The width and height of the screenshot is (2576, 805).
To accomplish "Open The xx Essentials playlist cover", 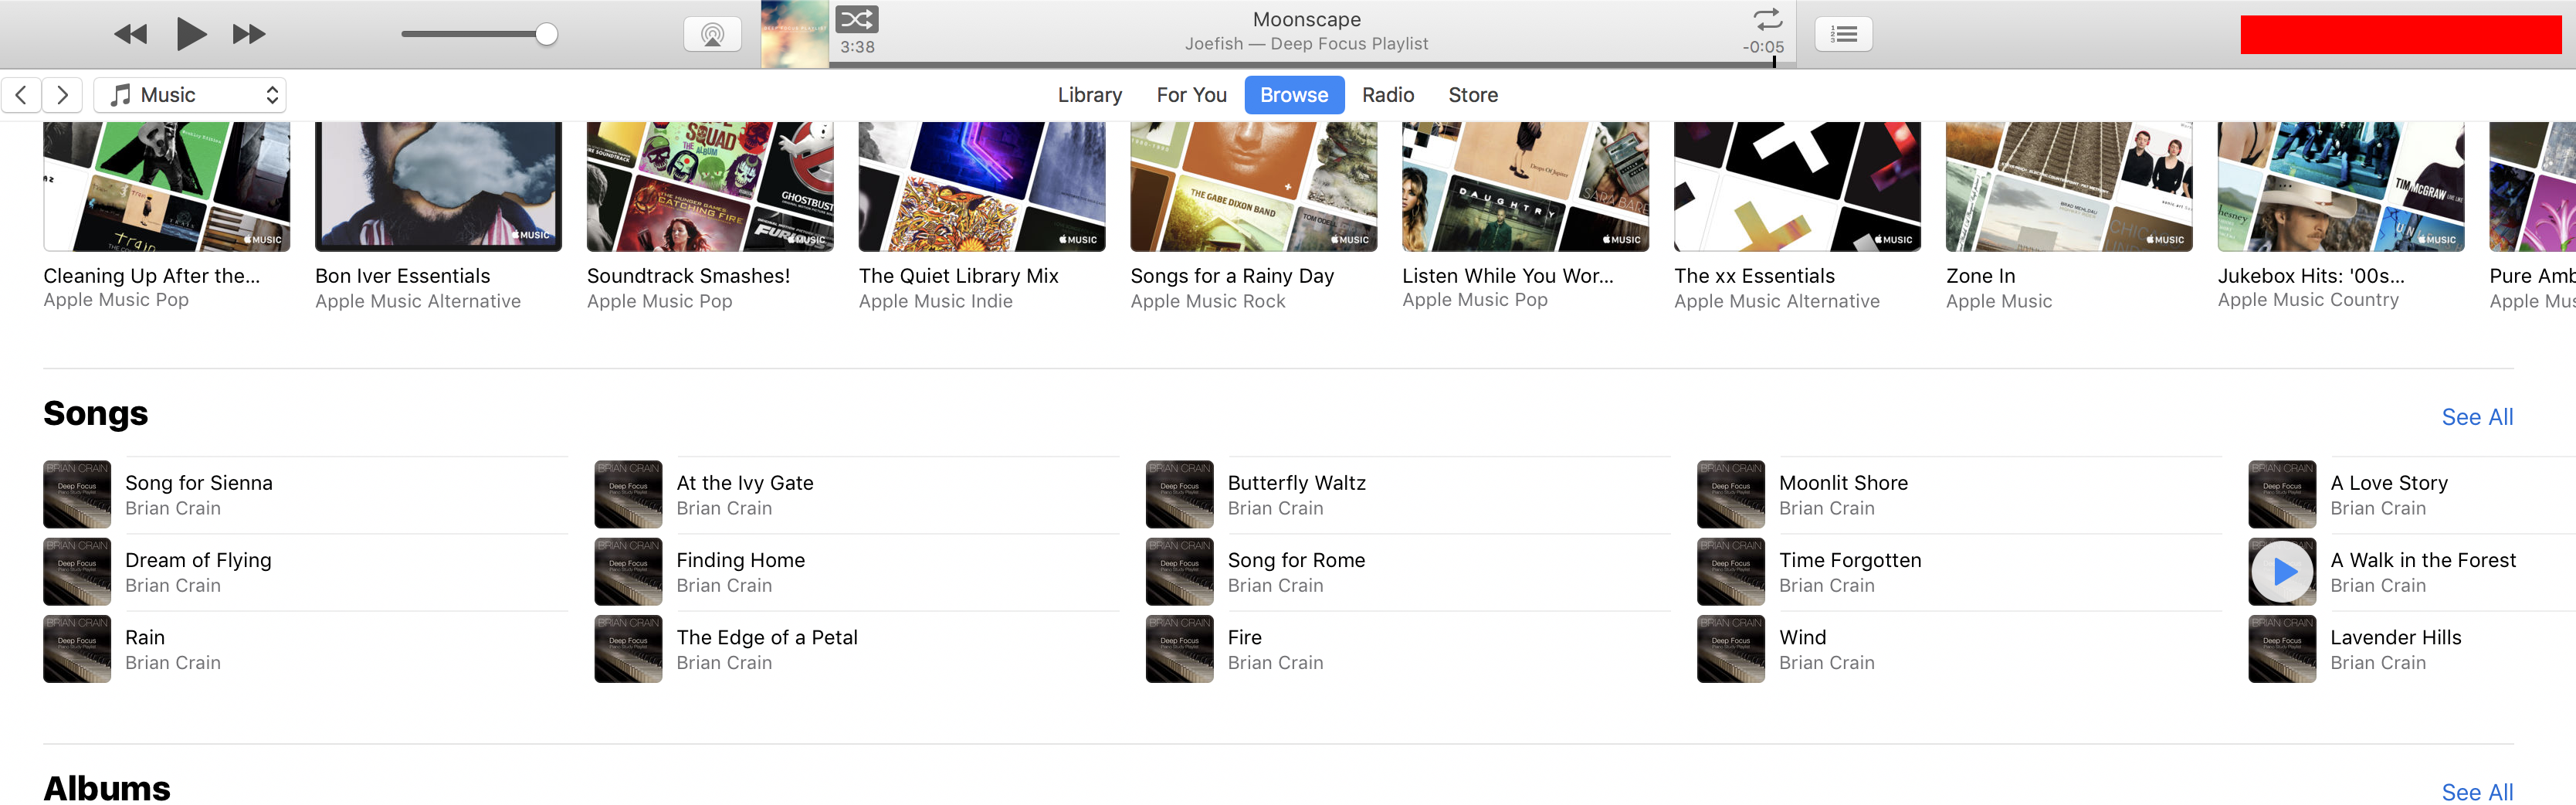I will (x=1797, y=186).
